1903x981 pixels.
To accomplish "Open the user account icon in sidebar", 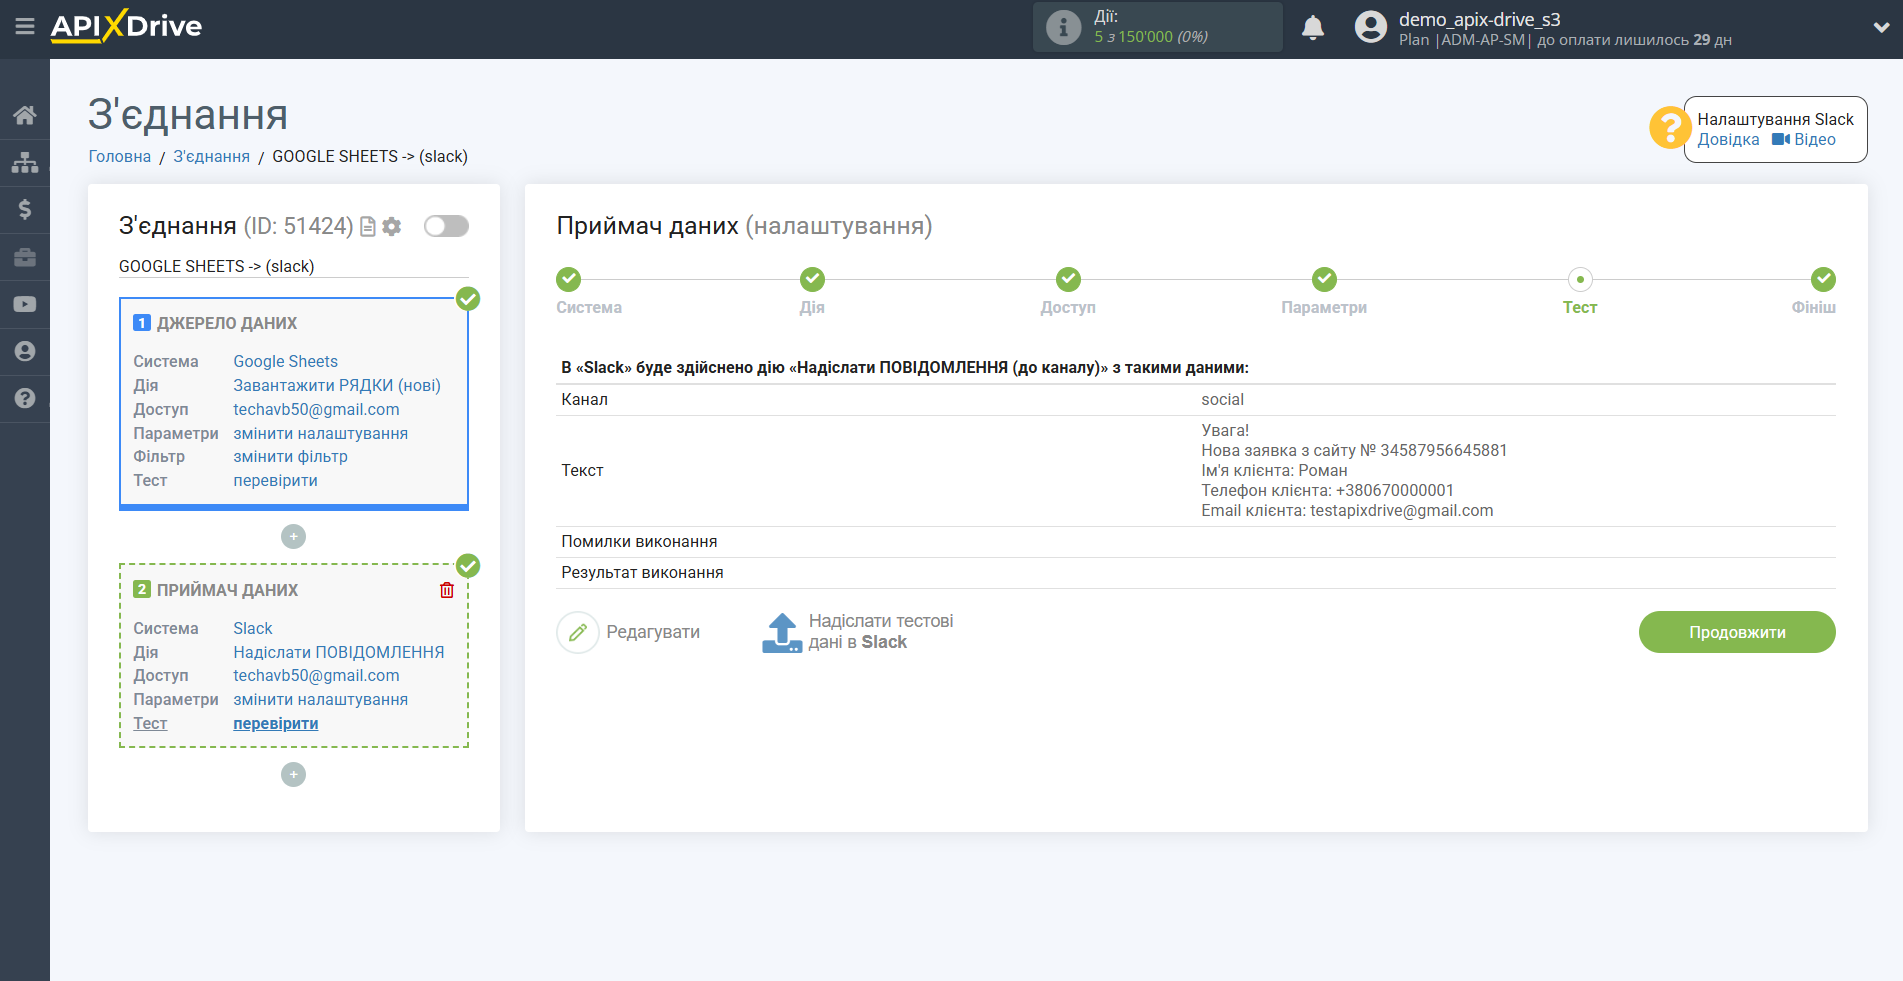I will coord(25,351).
